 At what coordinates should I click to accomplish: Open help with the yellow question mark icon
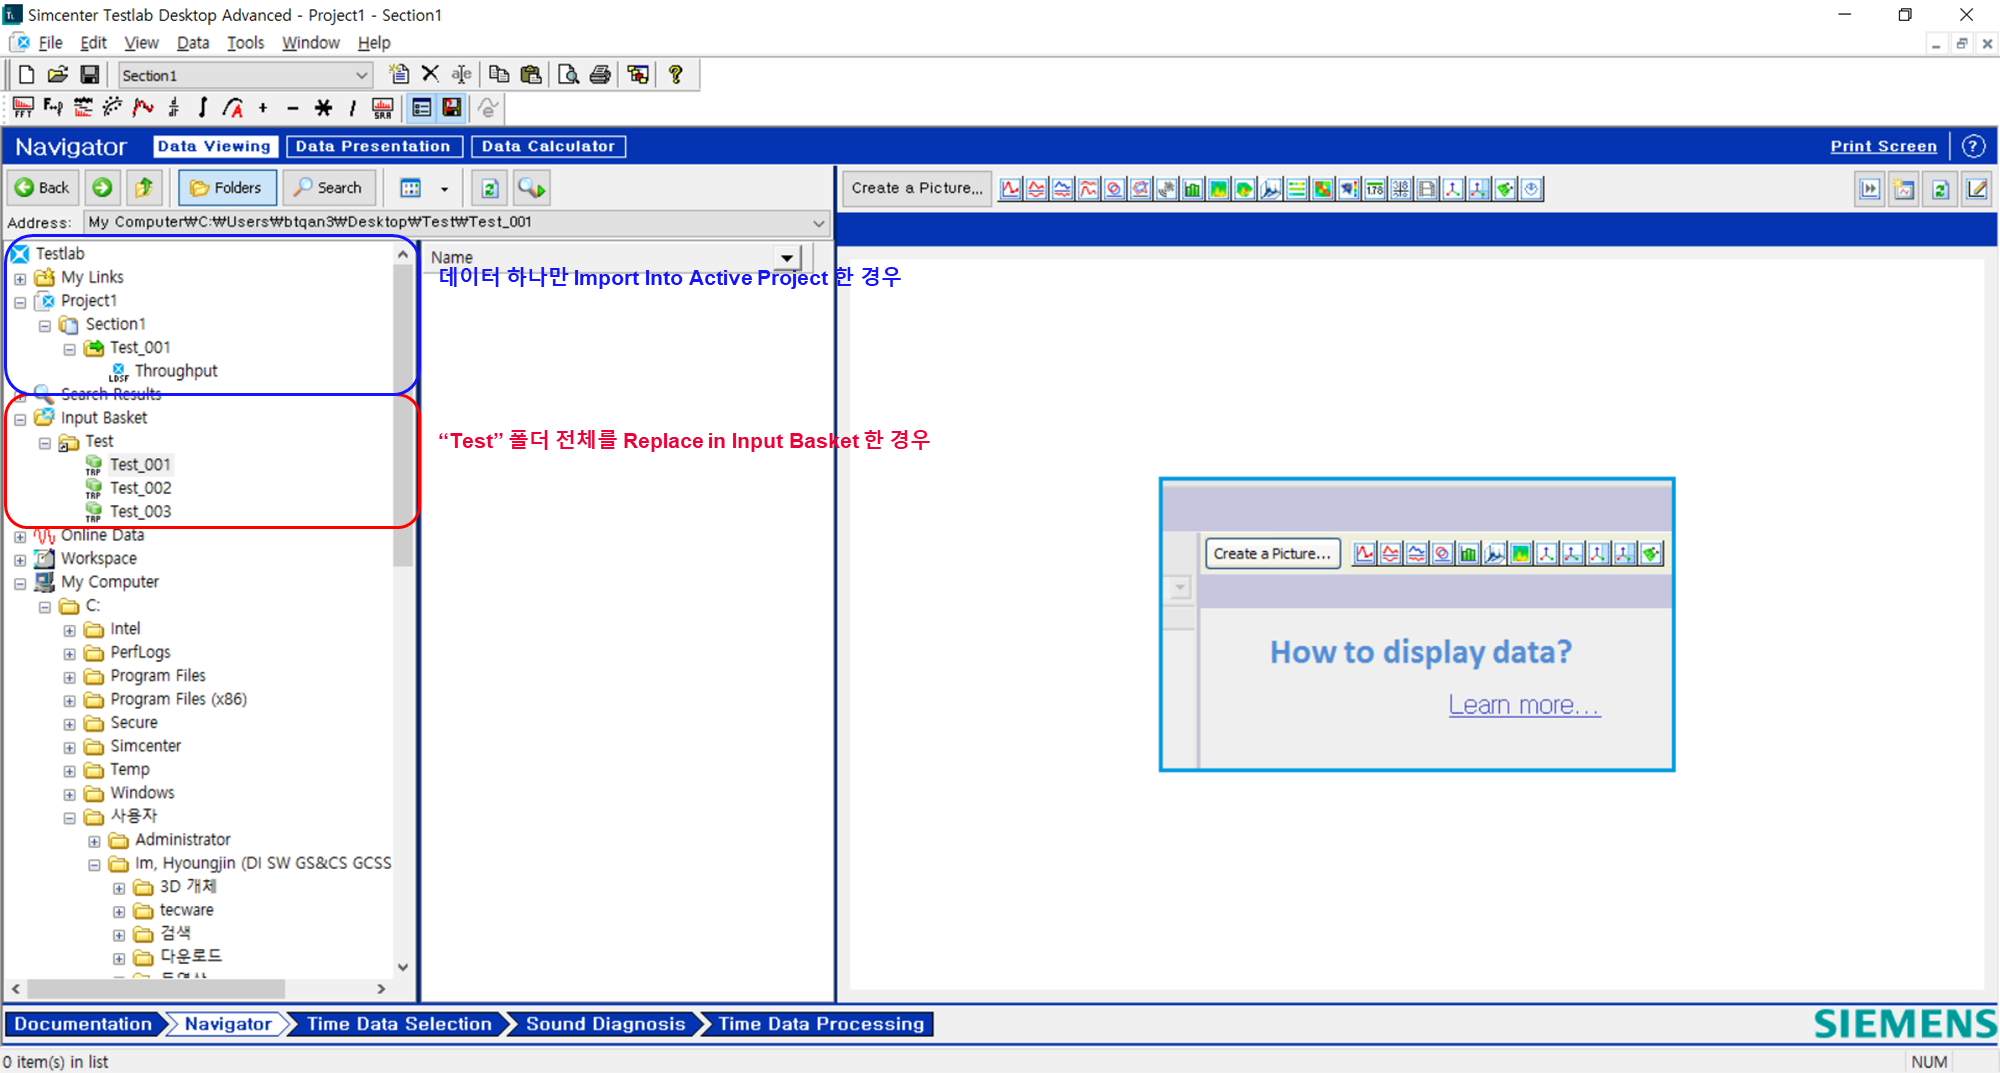pos(676,74)
